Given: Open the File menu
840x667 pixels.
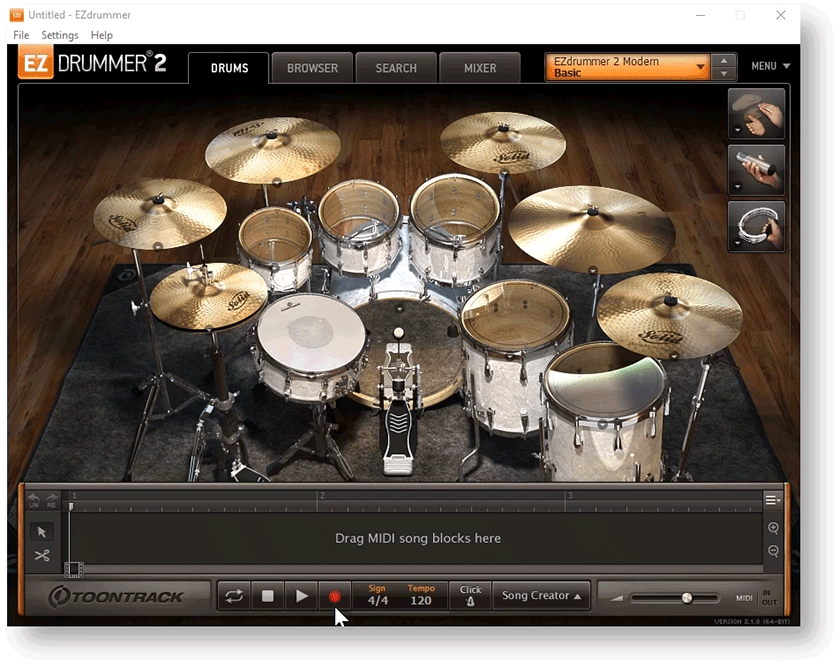Looking at the screenshot, I should [21, 35].
